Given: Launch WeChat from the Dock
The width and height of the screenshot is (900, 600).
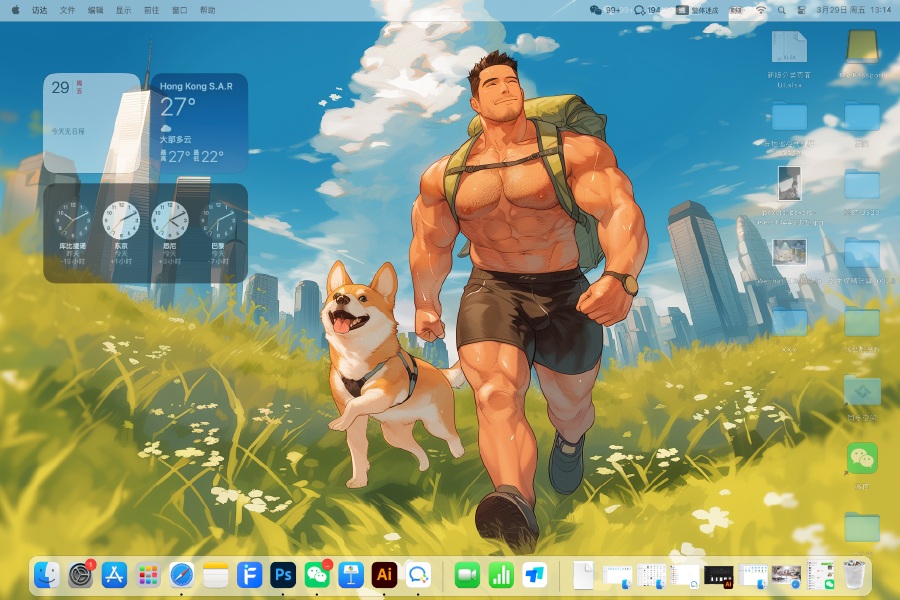Looking at the screenshot, I should pos(317,575).
